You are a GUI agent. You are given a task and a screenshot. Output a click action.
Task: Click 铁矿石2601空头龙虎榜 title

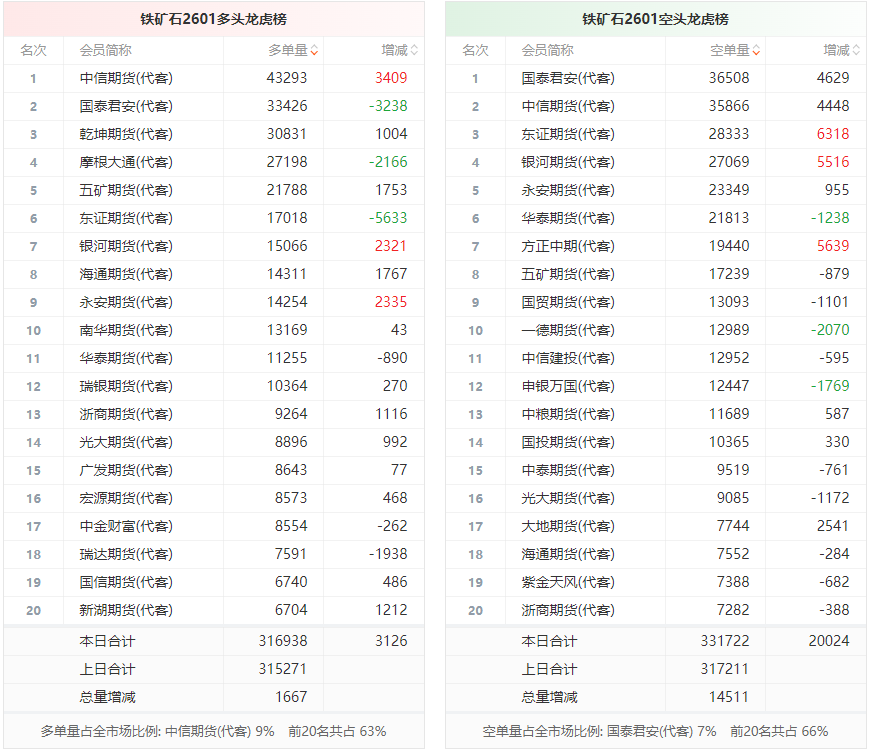(x=655, y=19)
